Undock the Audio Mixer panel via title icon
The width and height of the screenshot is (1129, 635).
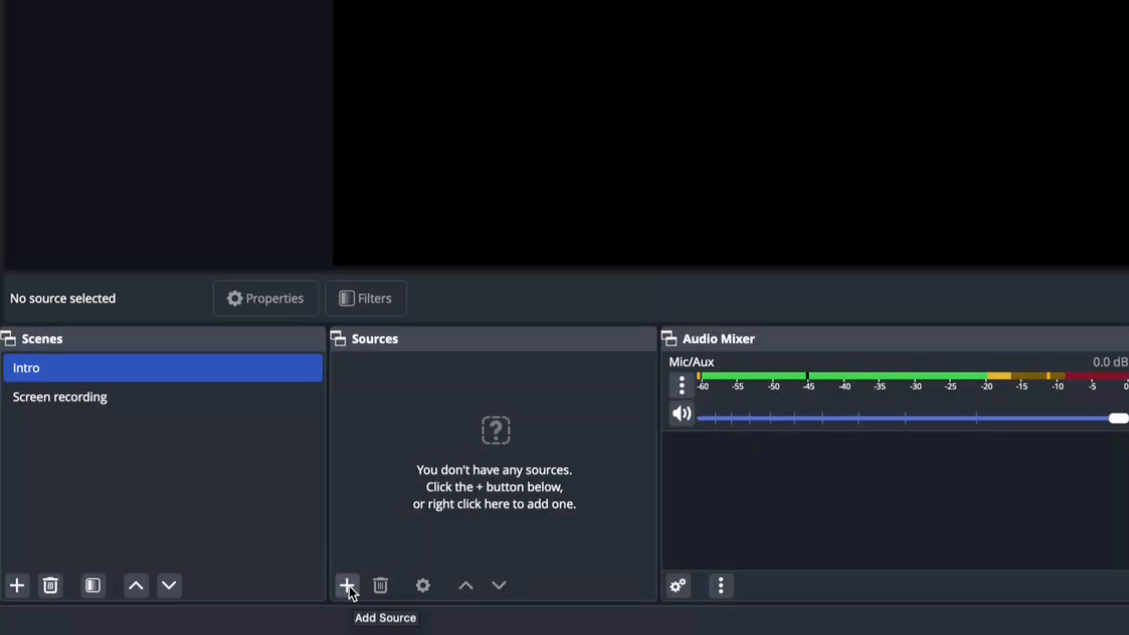click(x=669, y=339)
